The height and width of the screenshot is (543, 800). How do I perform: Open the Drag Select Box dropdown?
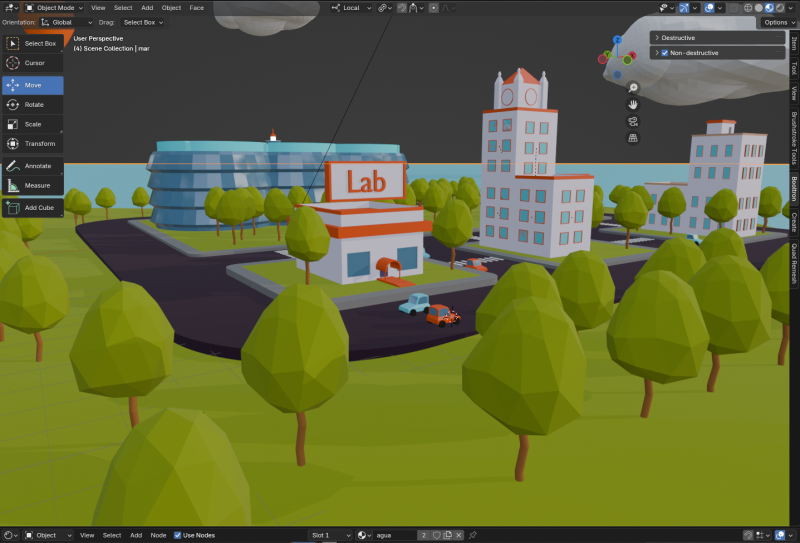click(x=143, y=22)
